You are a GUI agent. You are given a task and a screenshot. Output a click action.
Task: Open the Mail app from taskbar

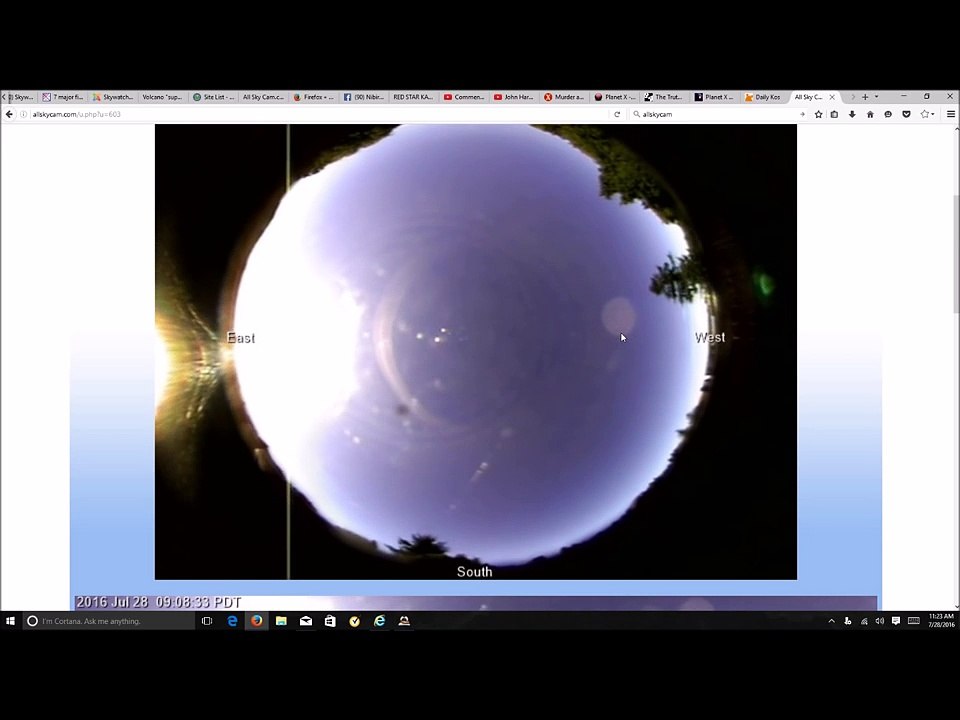pos(306,621)
